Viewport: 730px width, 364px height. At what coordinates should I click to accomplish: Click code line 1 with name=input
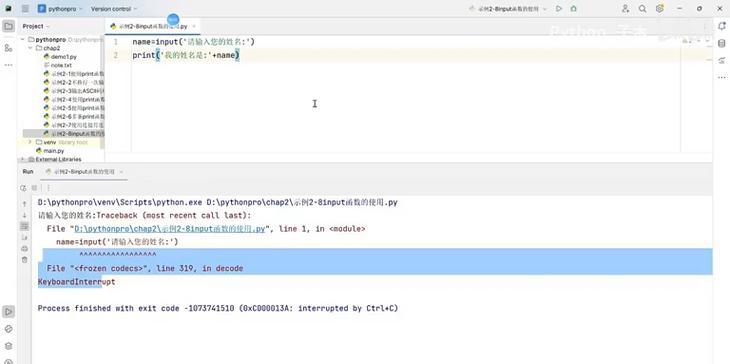pos(194,42)
